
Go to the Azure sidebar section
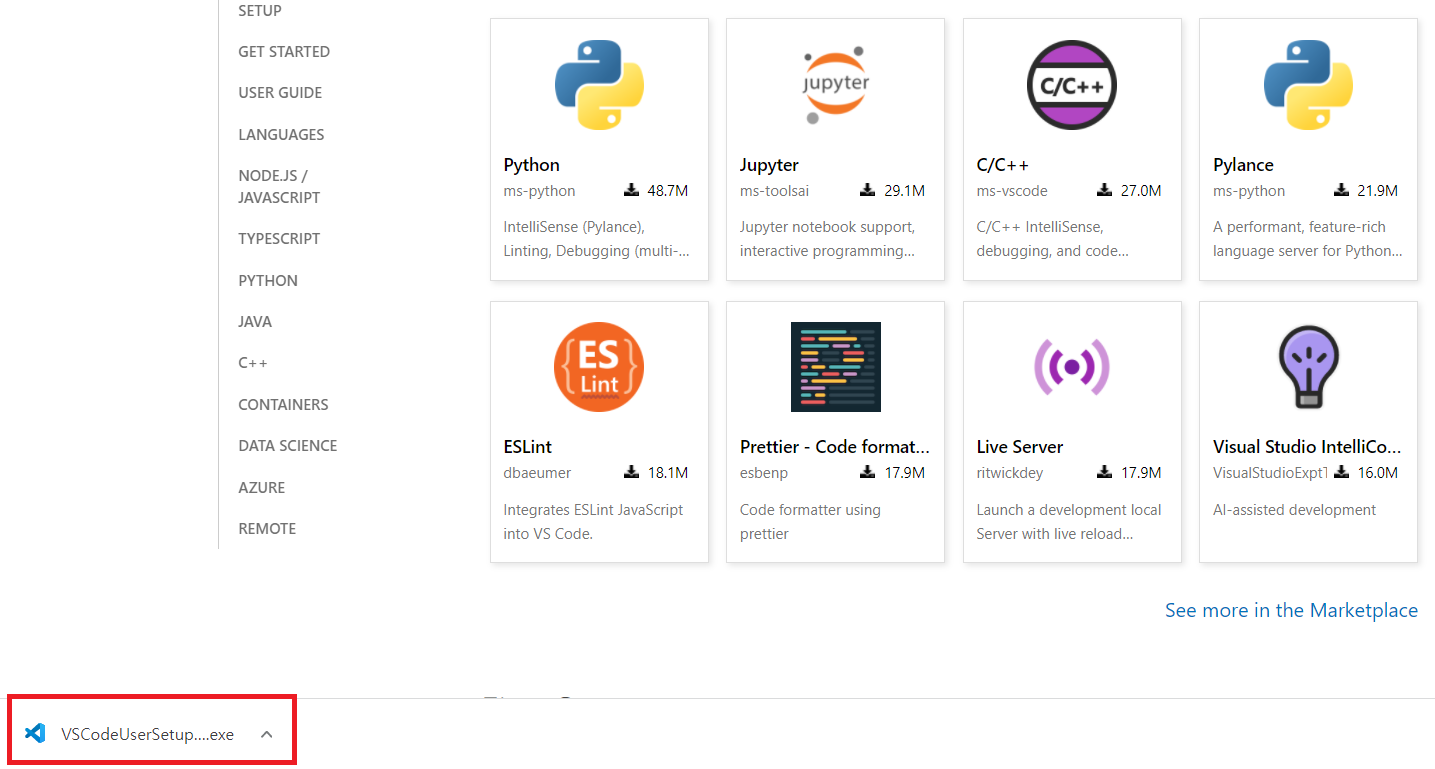tap(262, 488)
